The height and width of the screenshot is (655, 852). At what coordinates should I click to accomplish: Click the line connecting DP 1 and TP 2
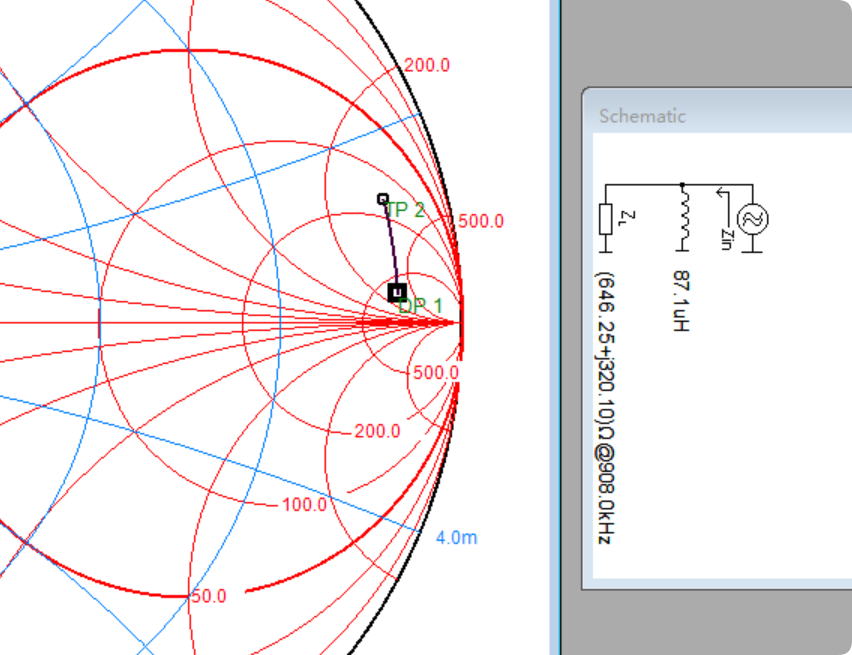[x=390, y=246]
